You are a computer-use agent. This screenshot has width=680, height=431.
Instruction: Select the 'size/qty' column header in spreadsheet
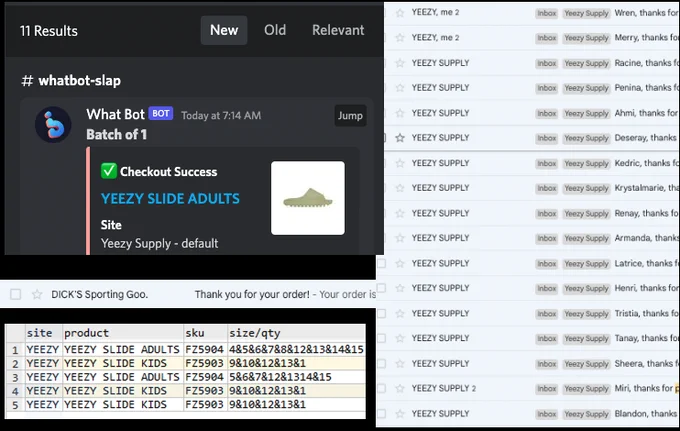296,333
